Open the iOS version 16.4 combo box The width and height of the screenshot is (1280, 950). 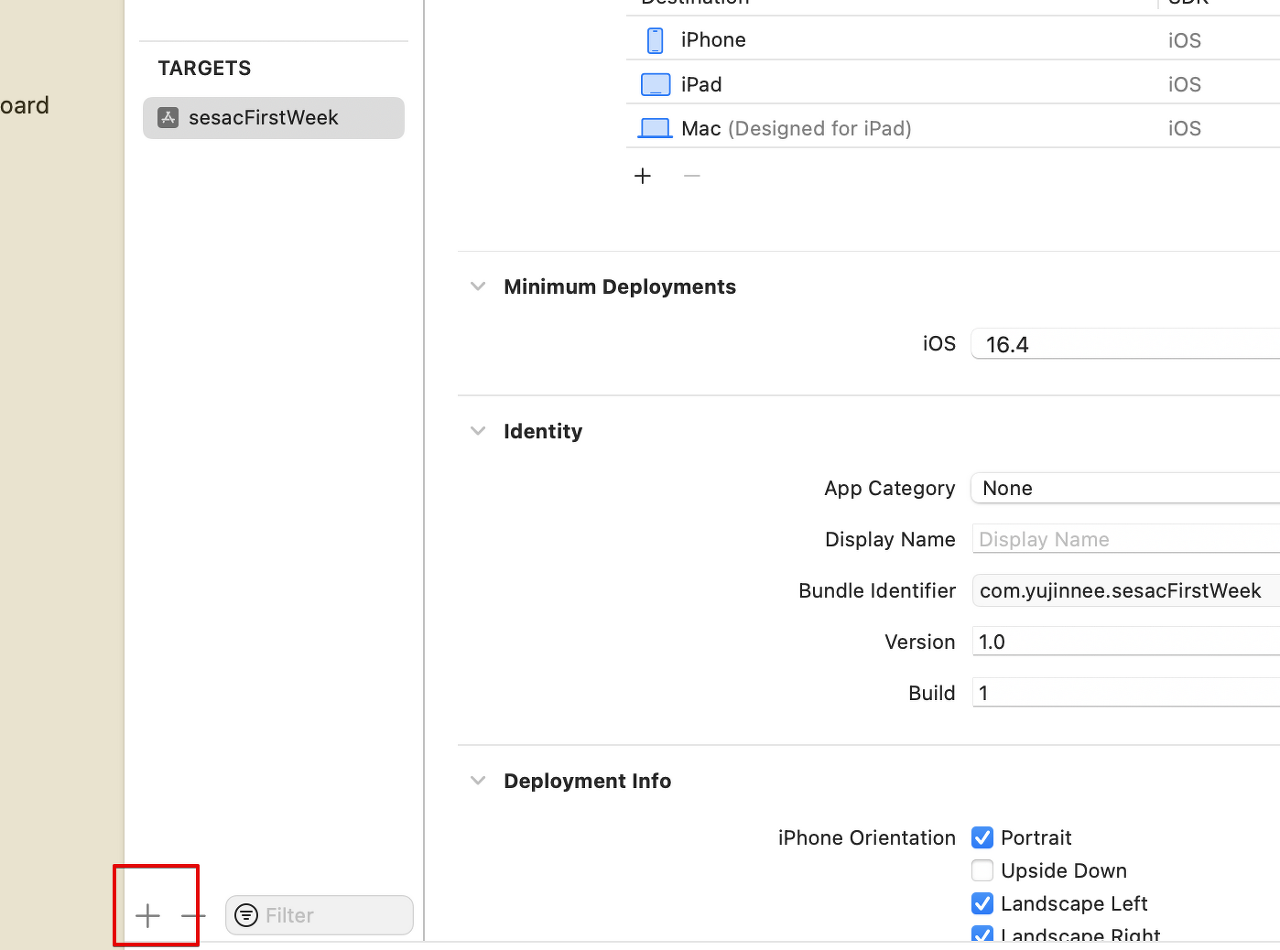tap(1126, 344)
